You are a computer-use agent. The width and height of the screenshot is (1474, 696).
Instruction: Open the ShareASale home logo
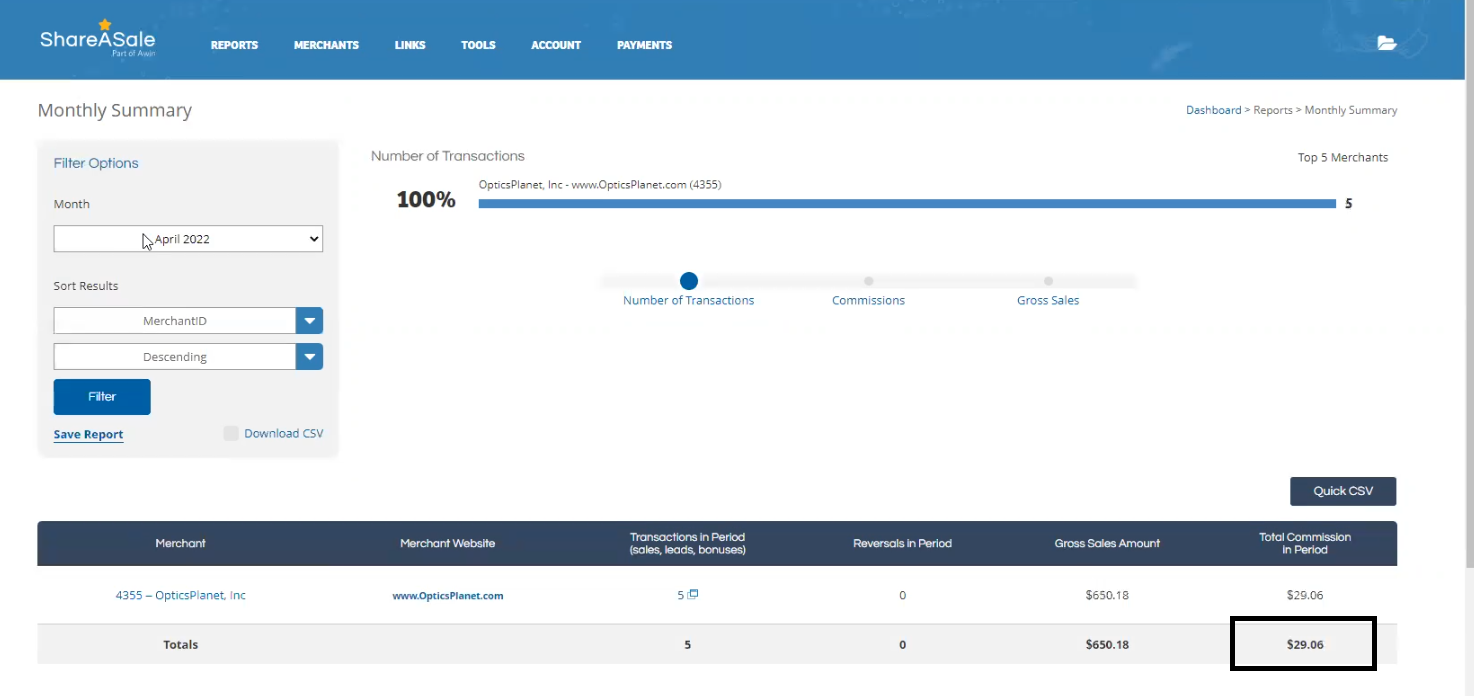click(x=98, y=39)
